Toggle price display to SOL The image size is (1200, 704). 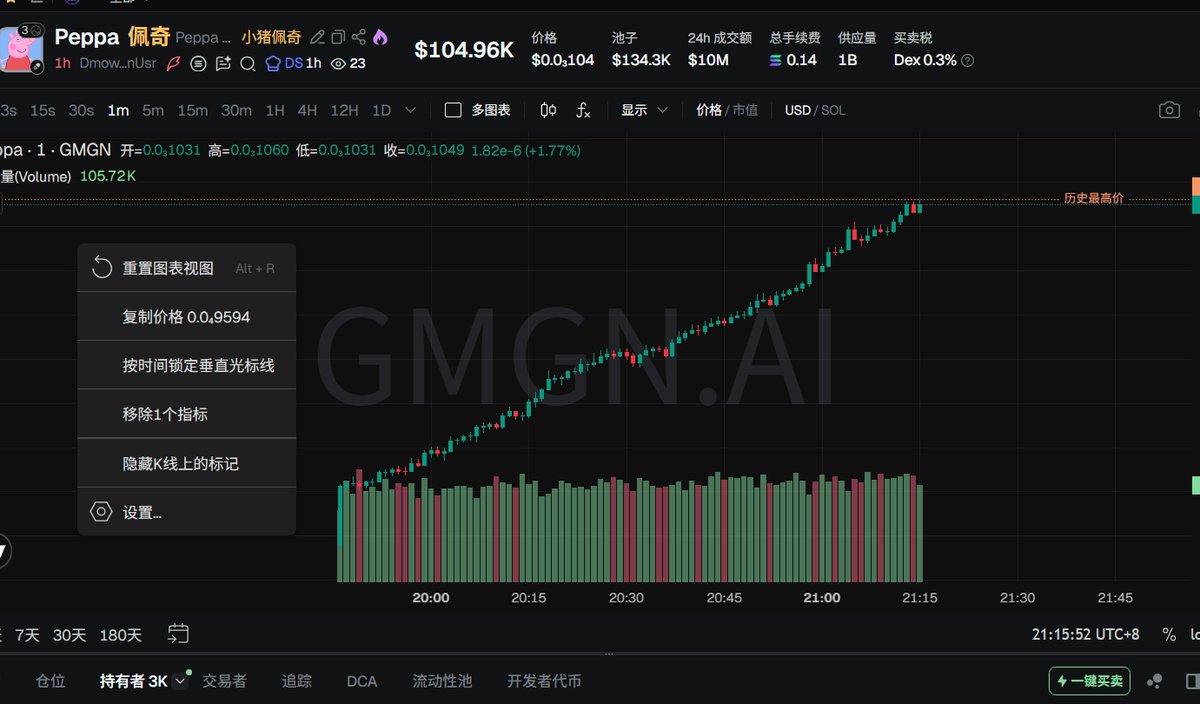tap(834, 110)
